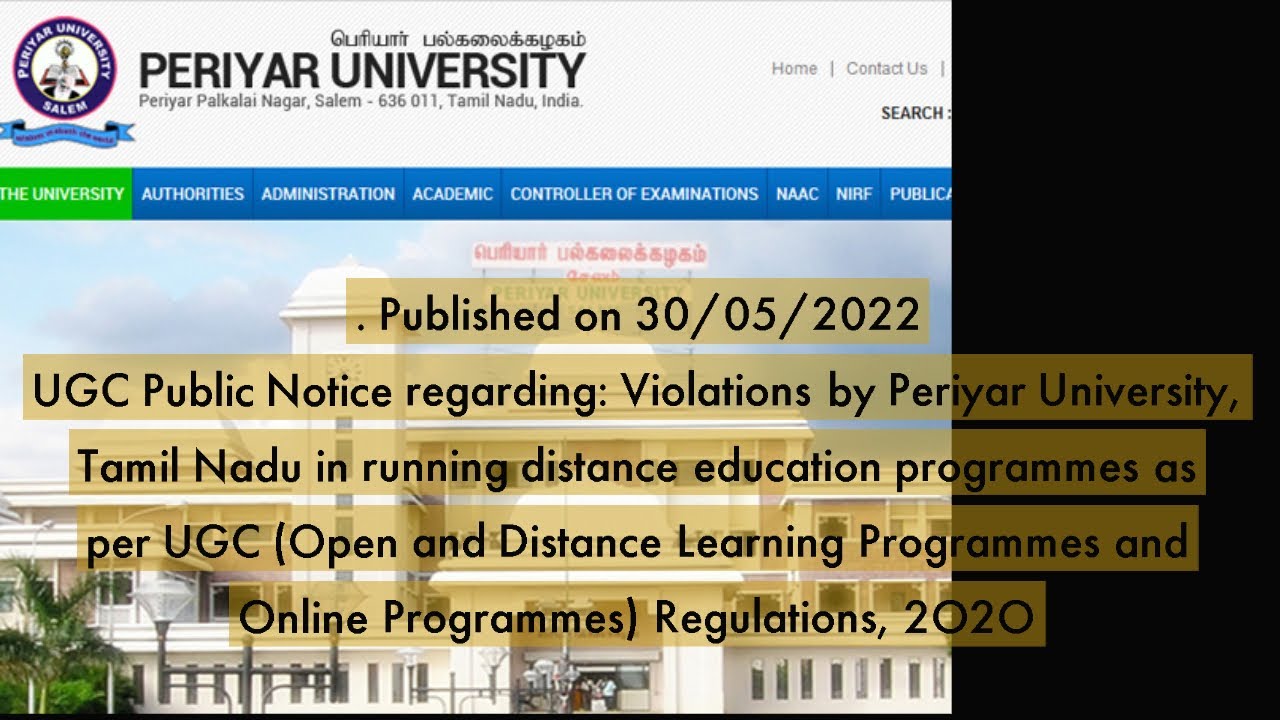Click the UGC Public Notice regarding caption line
This screenshot has height=720, width=1280.
(x=638, y=390)
